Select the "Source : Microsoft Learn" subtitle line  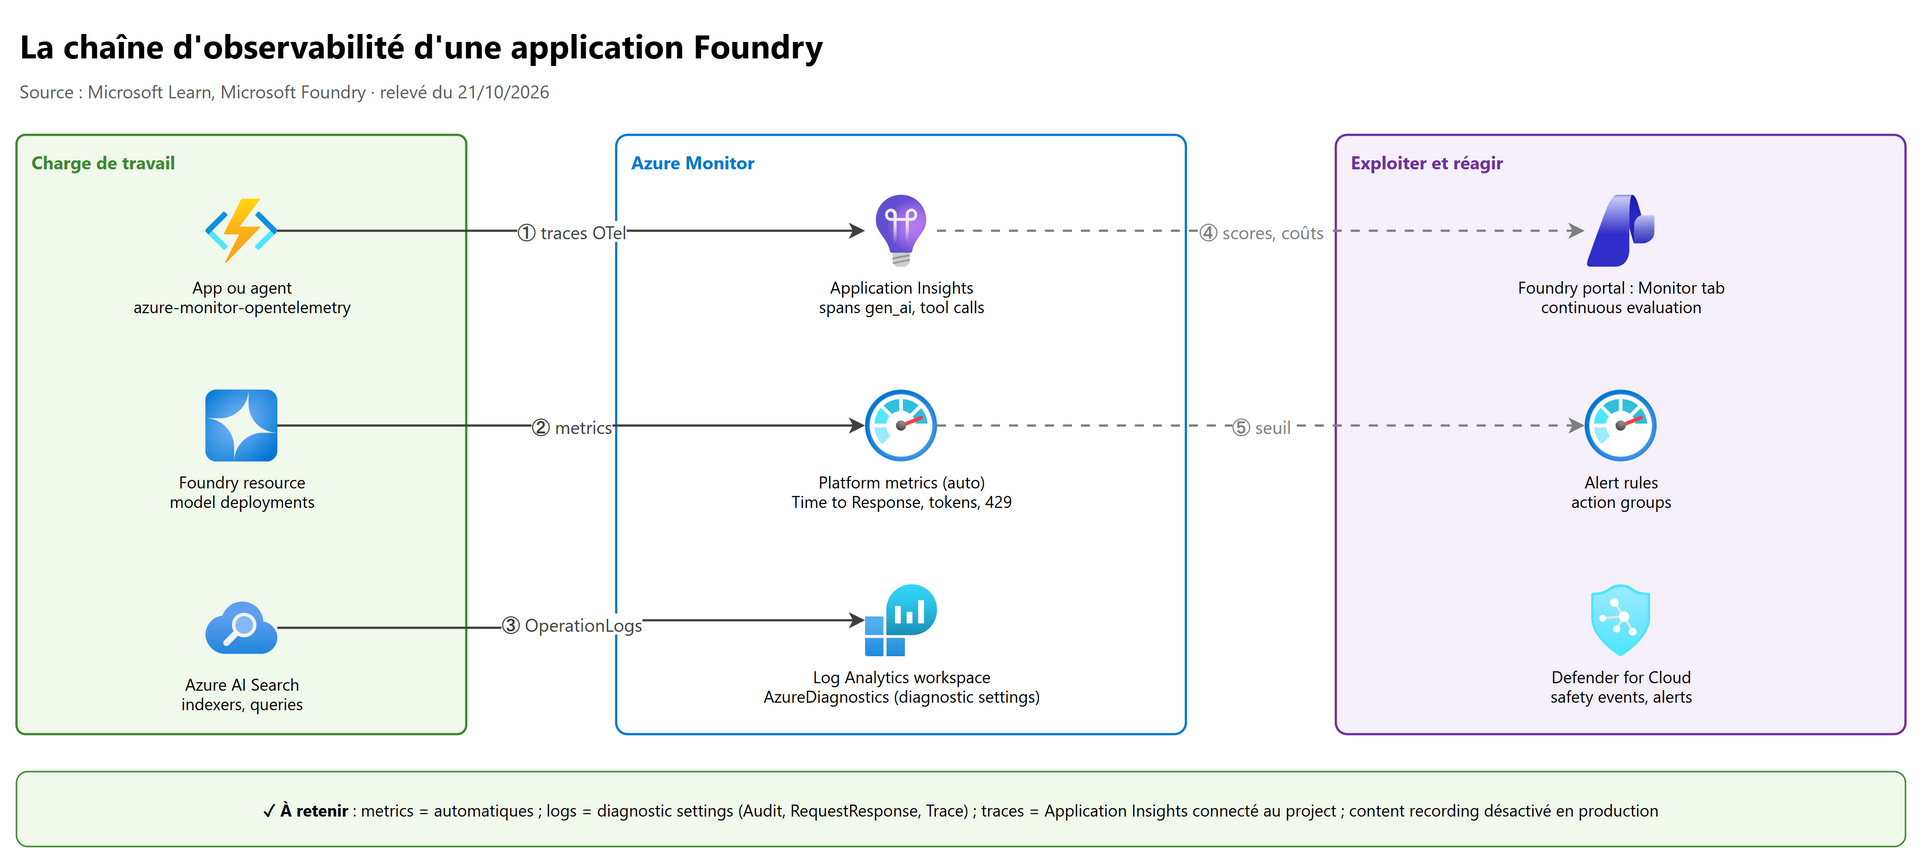[284, 92]
